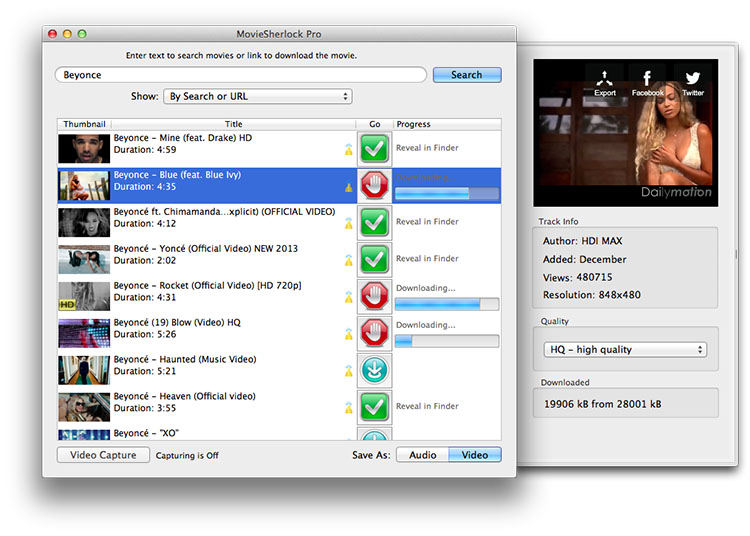Start download of Haunted (Music Video)
This screenshot has width=750, height=536.
[x=374, y=370]
